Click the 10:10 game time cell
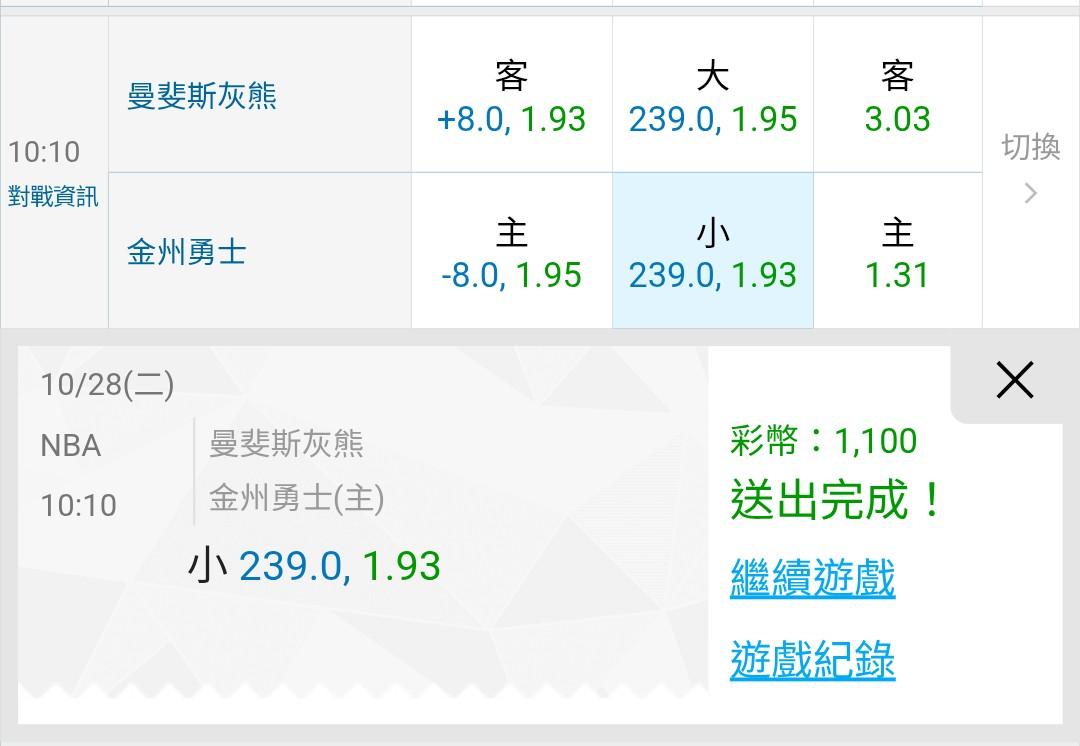This screenshot has width=1080, height=746. pyautogui.click(x=44, y=152)
